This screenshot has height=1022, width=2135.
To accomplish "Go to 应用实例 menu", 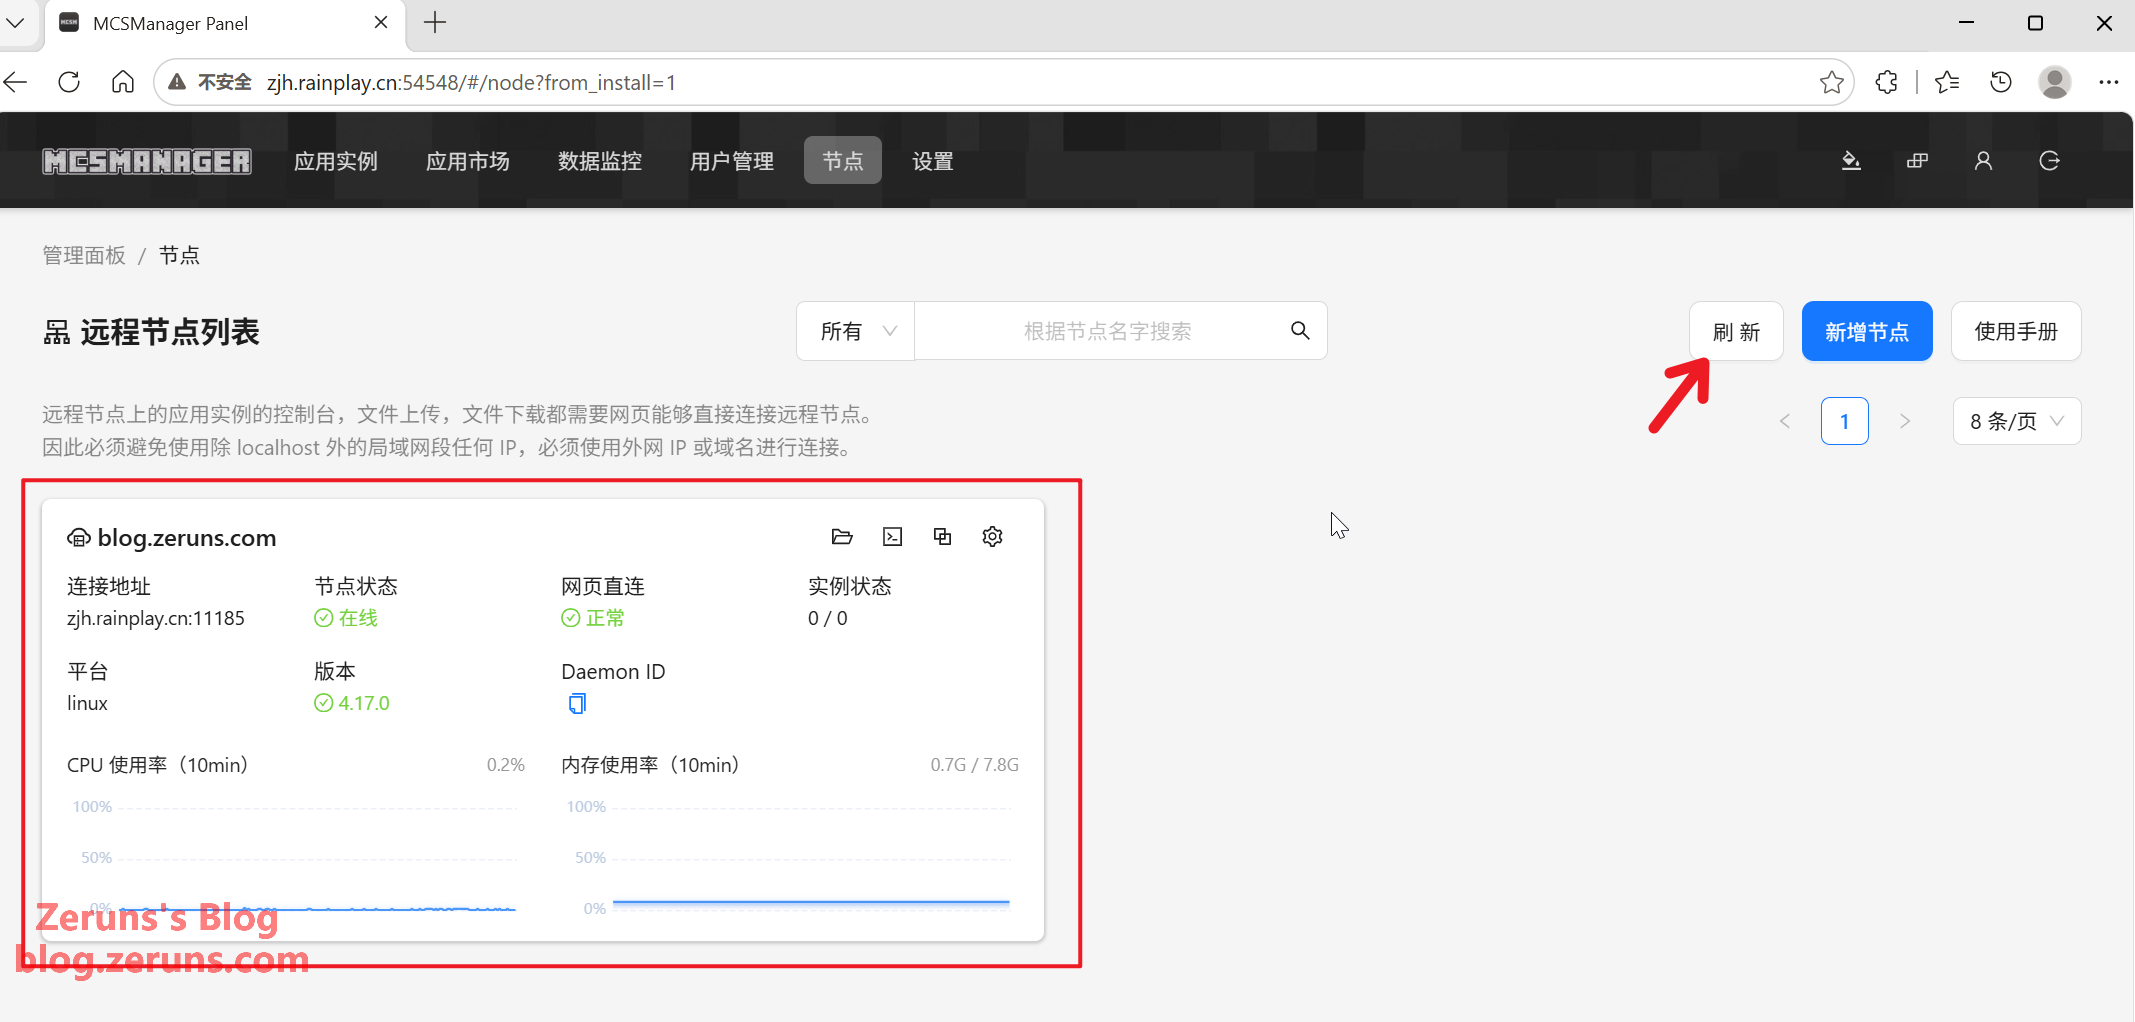I will click(336, 161).
